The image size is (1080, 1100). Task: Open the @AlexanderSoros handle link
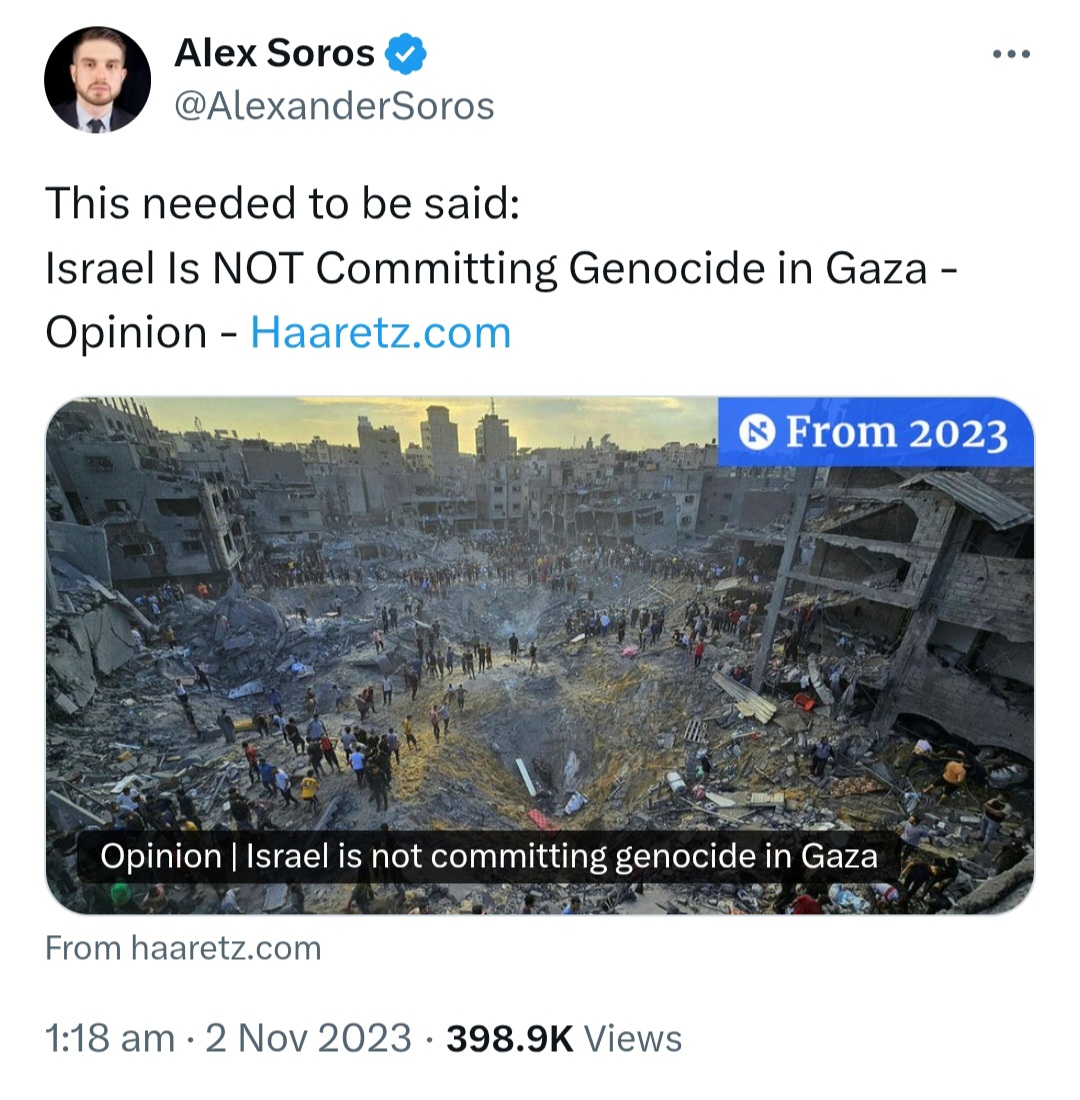click(x=334, y=106)
